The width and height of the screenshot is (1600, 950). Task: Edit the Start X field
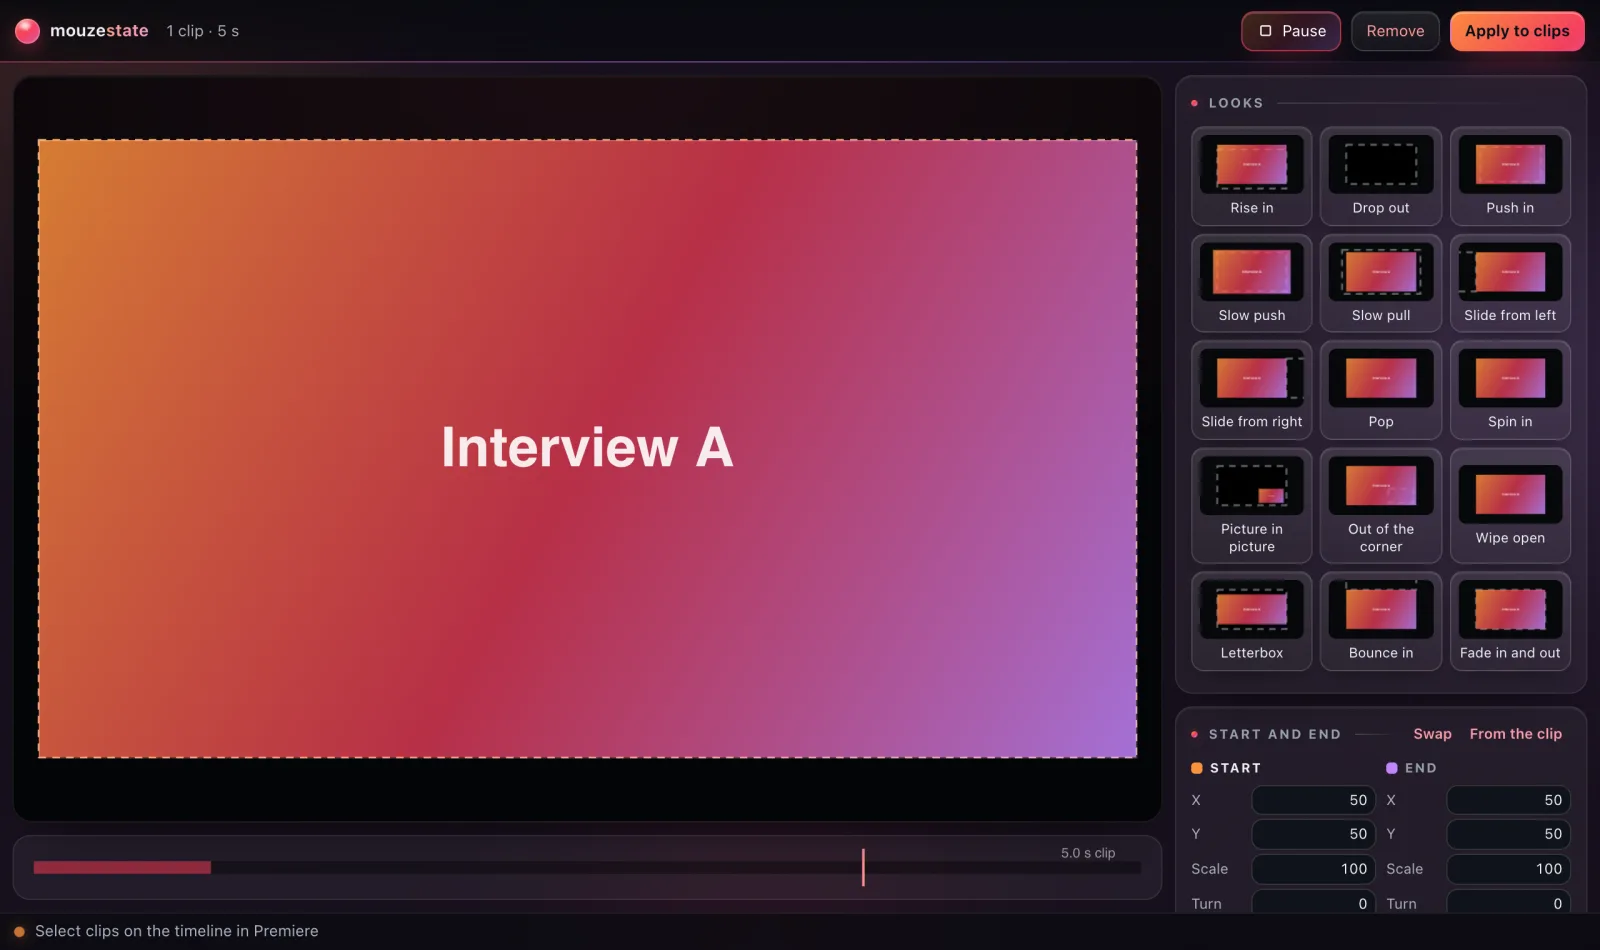[1313, 800]
